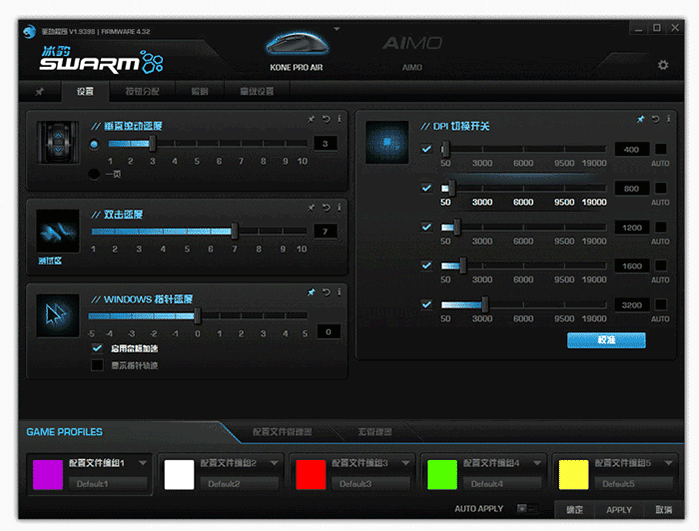Click the pin tab icon left of 设置

(40, 91)
